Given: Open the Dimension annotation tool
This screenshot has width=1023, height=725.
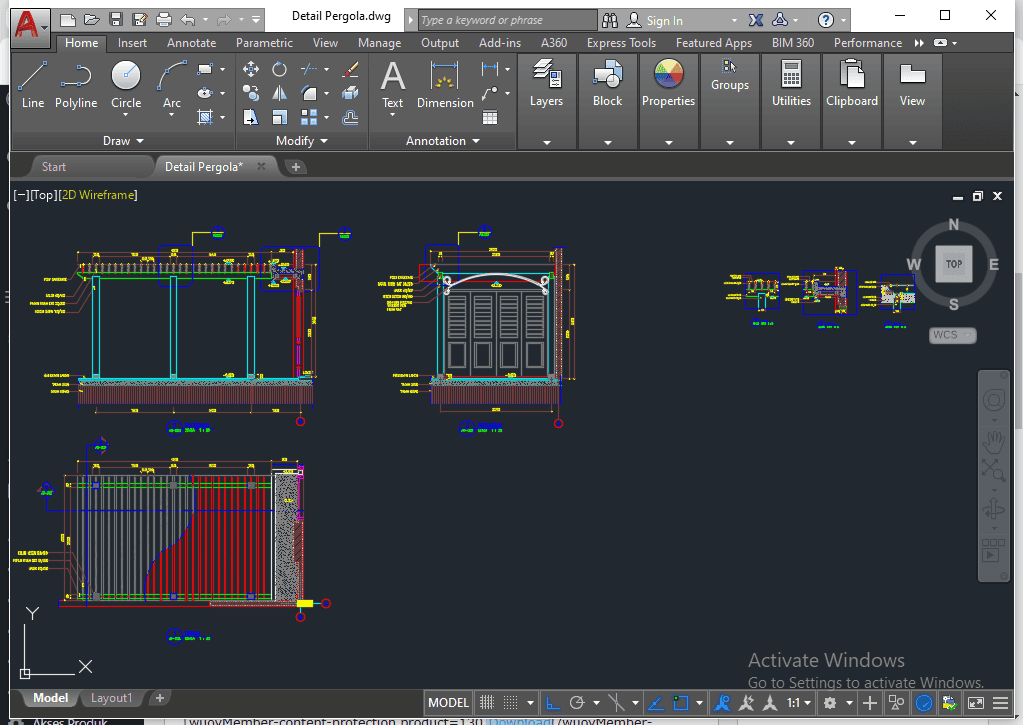Looking at the screenshot, I should pyautogui.click(x=445, y=84).
